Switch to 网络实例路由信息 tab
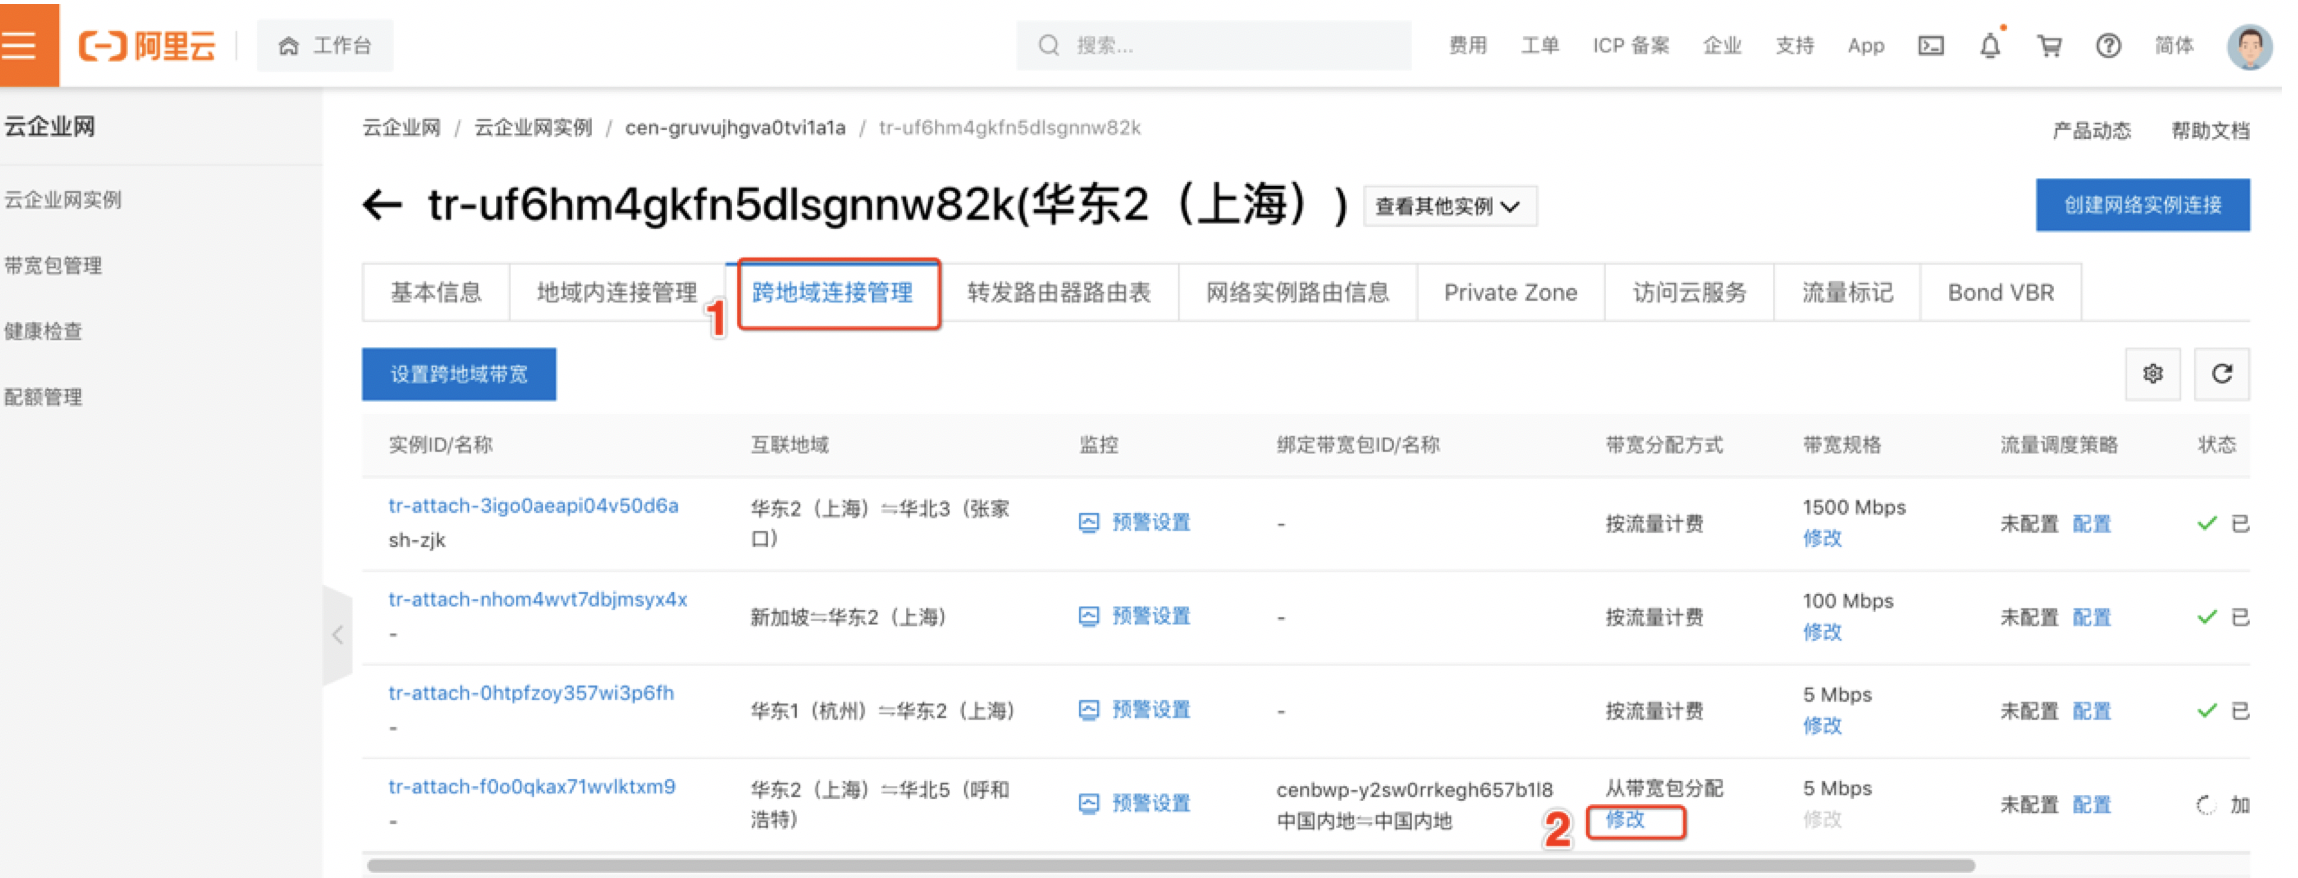Viewport: 2298px width, 878px height. coord(1298,292)
